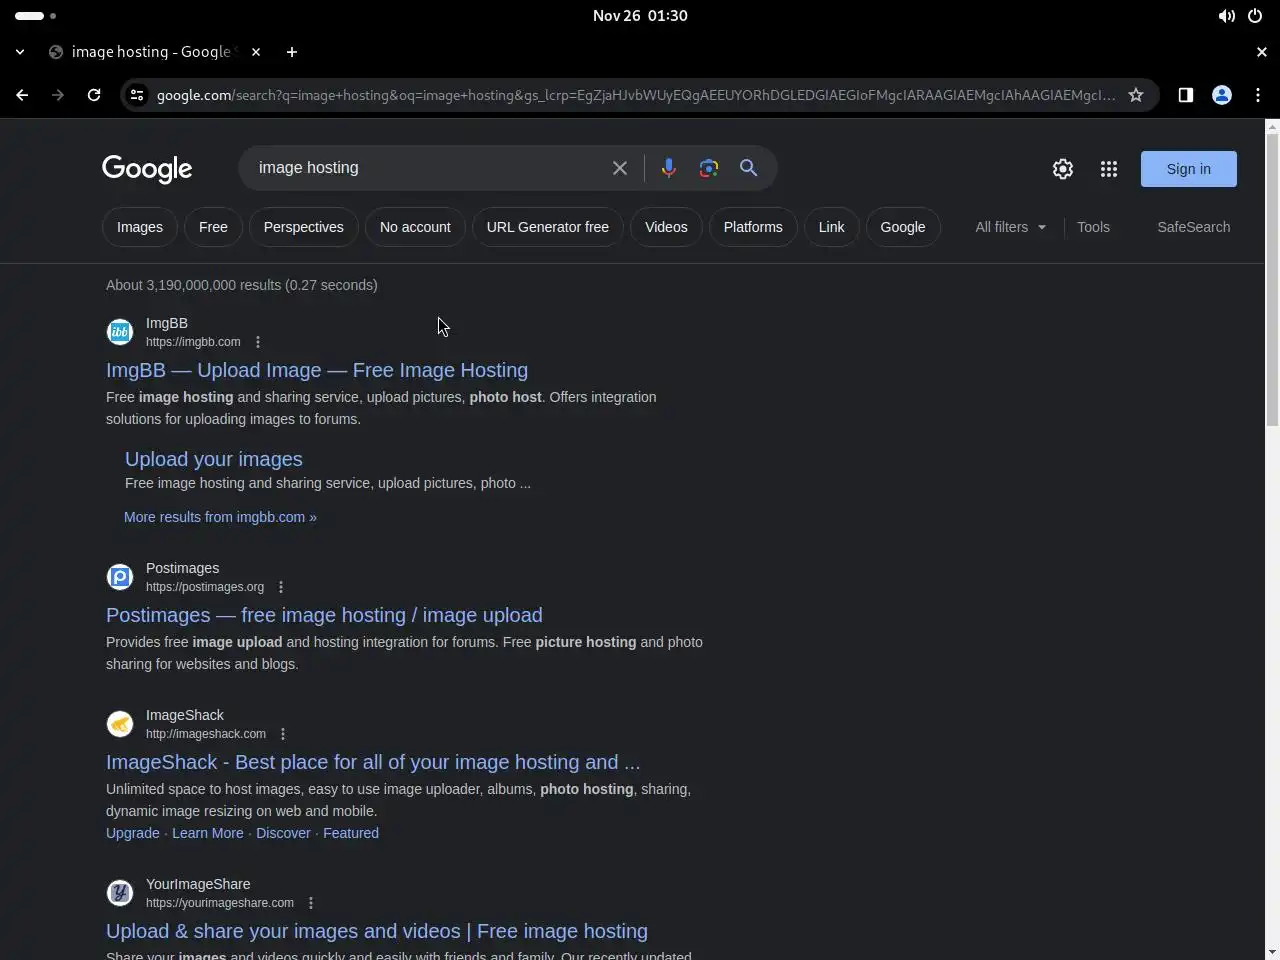Open the system power menu icon

pyautogui.click(x=1255, y=16)
